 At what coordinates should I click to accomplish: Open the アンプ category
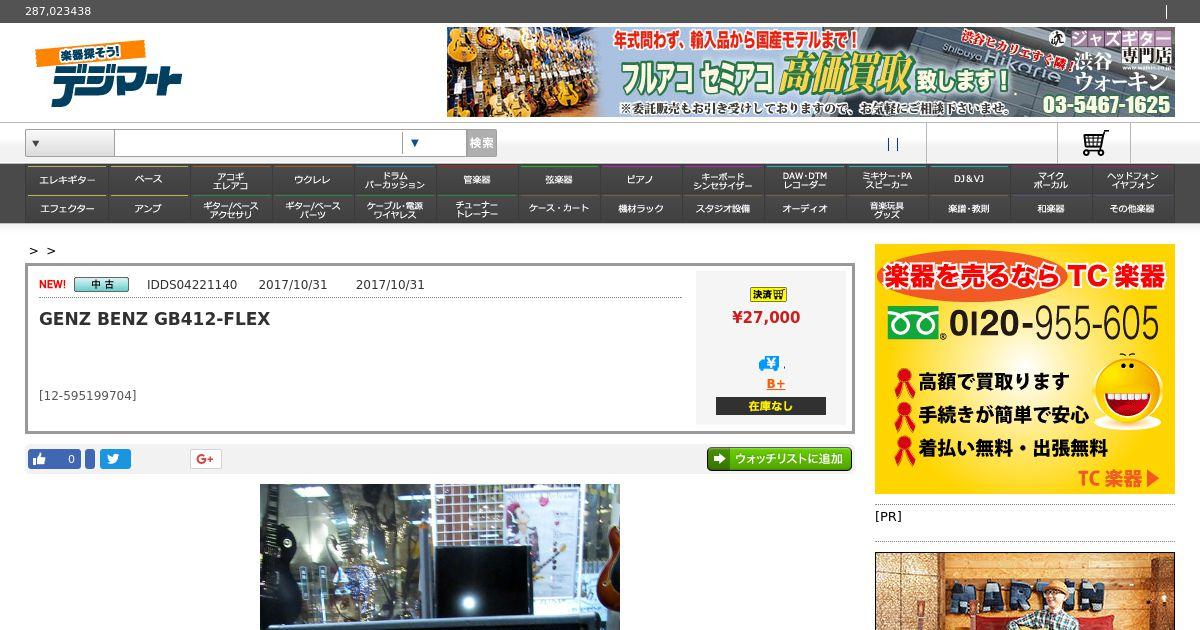click(148, 209)
